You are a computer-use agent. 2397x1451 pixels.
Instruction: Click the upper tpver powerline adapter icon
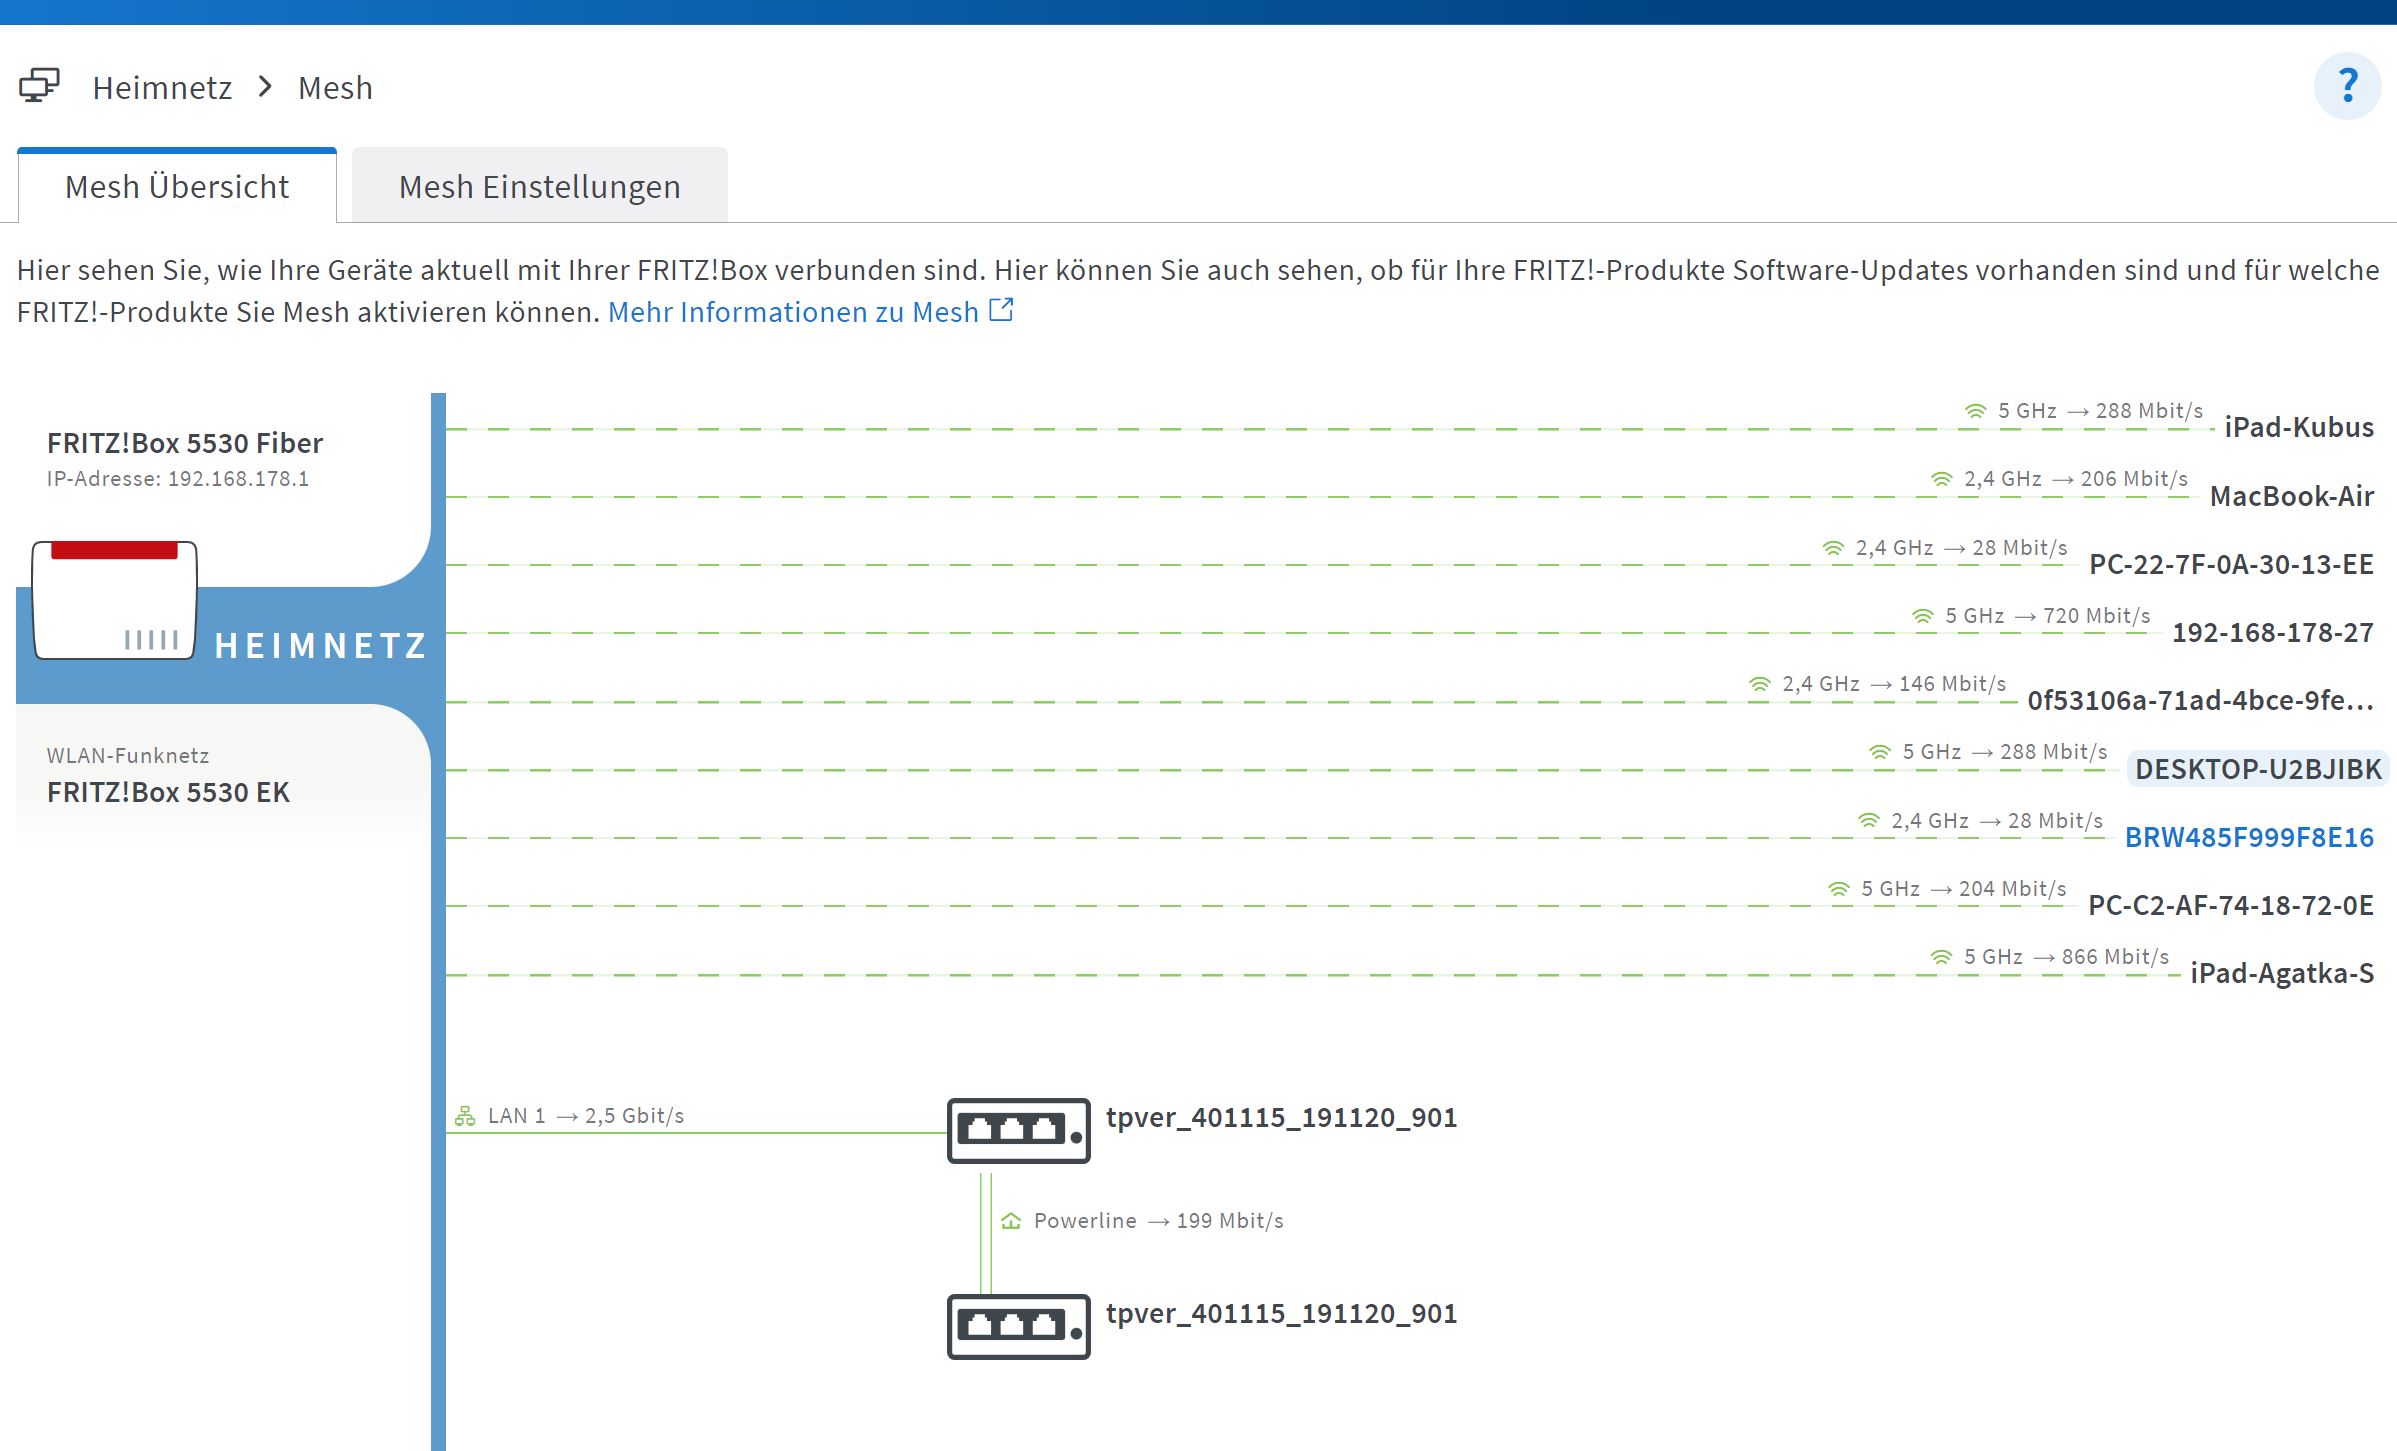coord(1018,1131)
